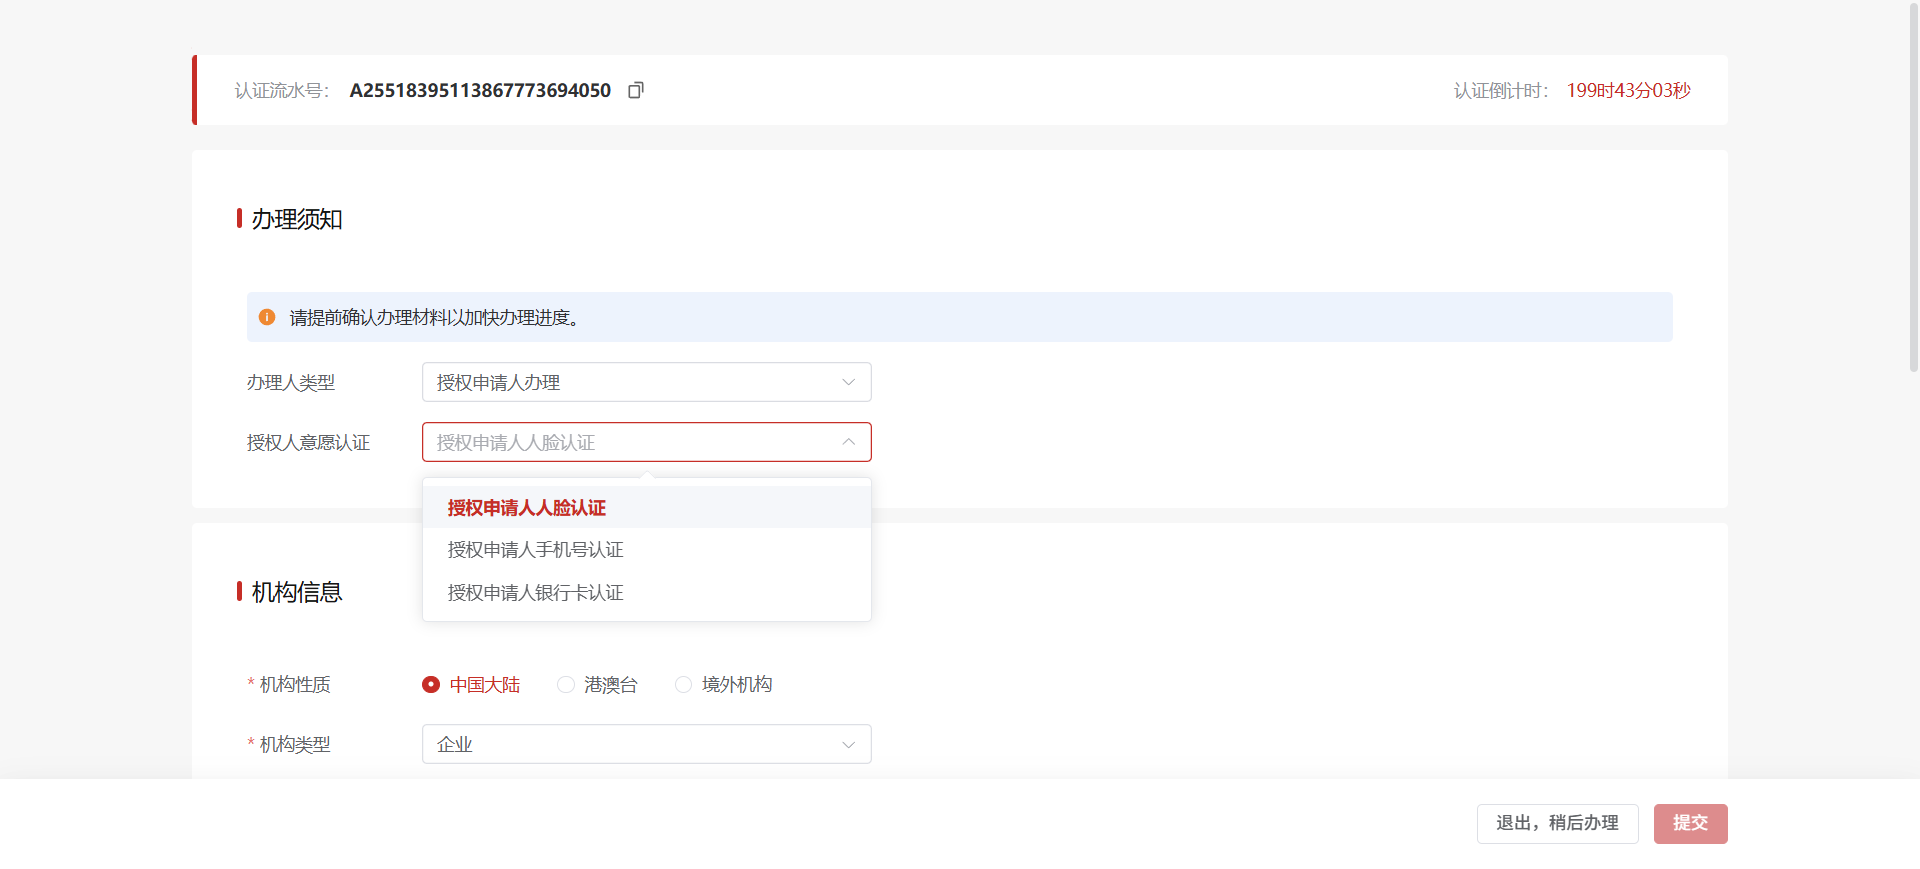
Task: Select 港澳台 radio button
Action: click(566, 684)
